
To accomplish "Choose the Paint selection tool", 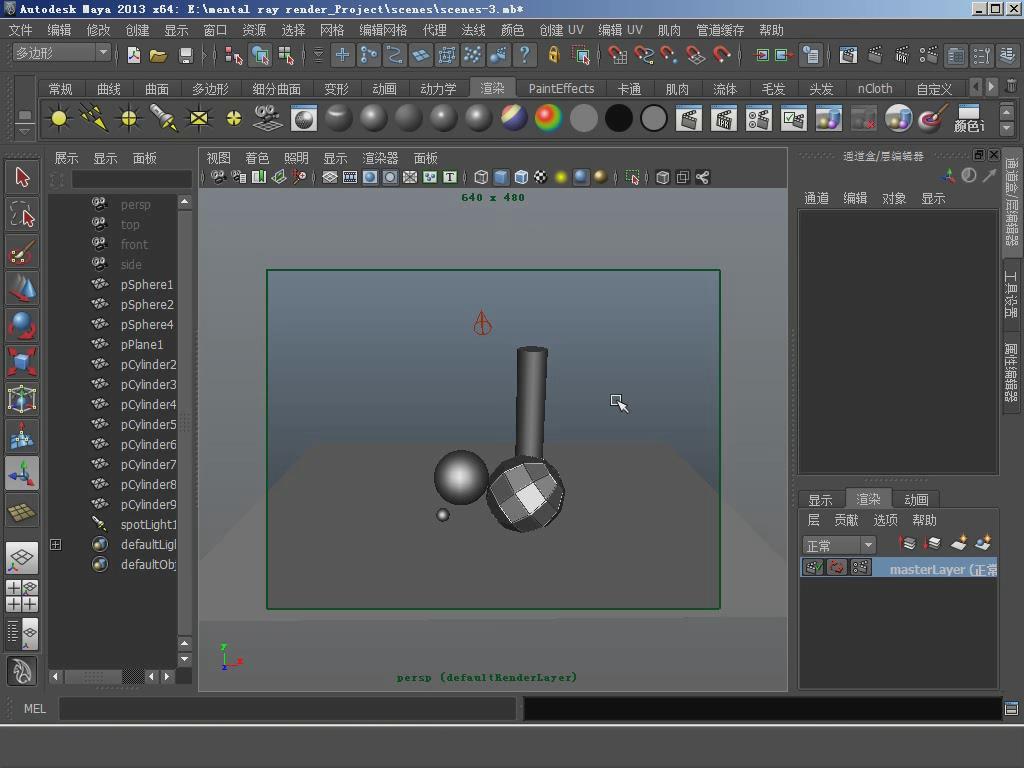I will tap(22, 252).
